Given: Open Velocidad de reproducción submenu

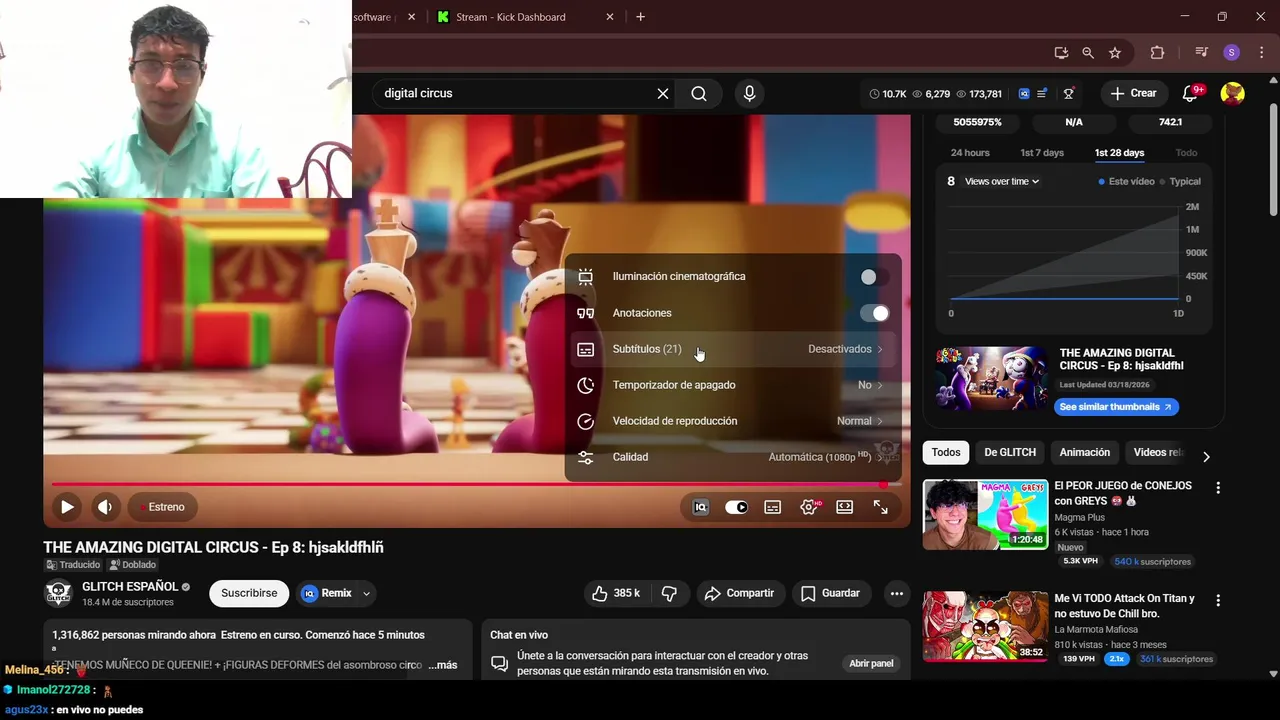Looking at the screenshot, I should point(733,421).
